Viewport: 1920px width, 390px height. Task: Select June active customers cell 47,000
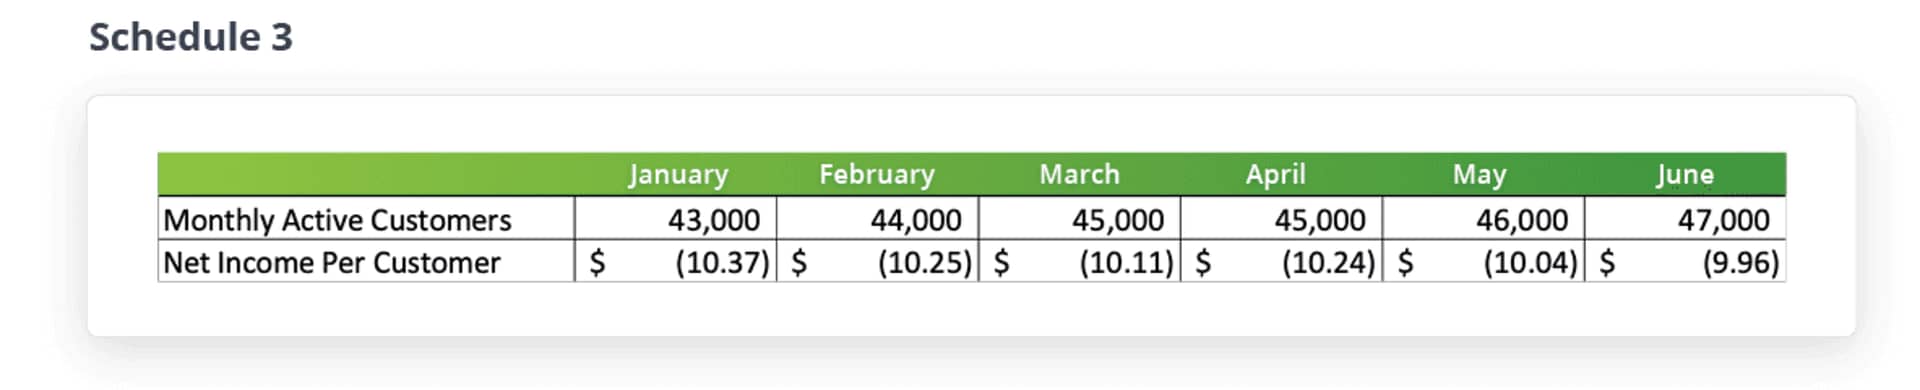pyautogui.click(x=1685, y=218)
